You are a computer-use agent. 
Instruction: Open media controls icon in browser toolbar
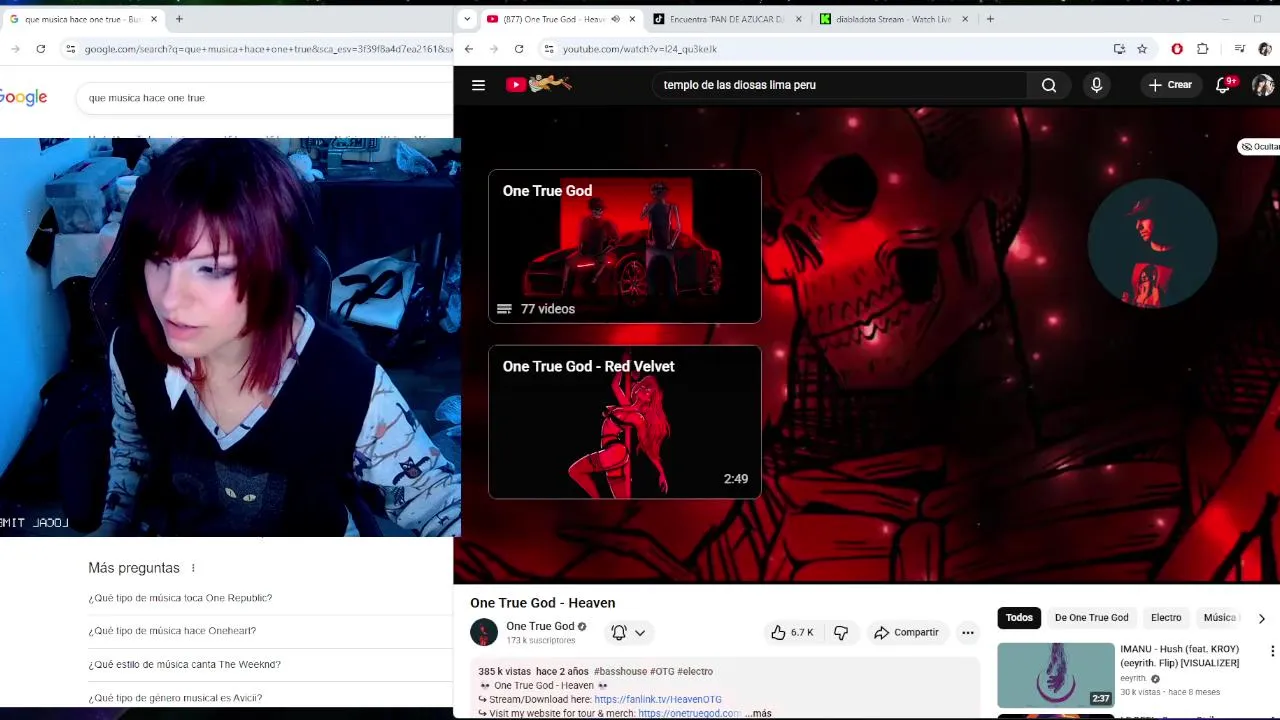pyautogui.click(x=1239, y=48)
